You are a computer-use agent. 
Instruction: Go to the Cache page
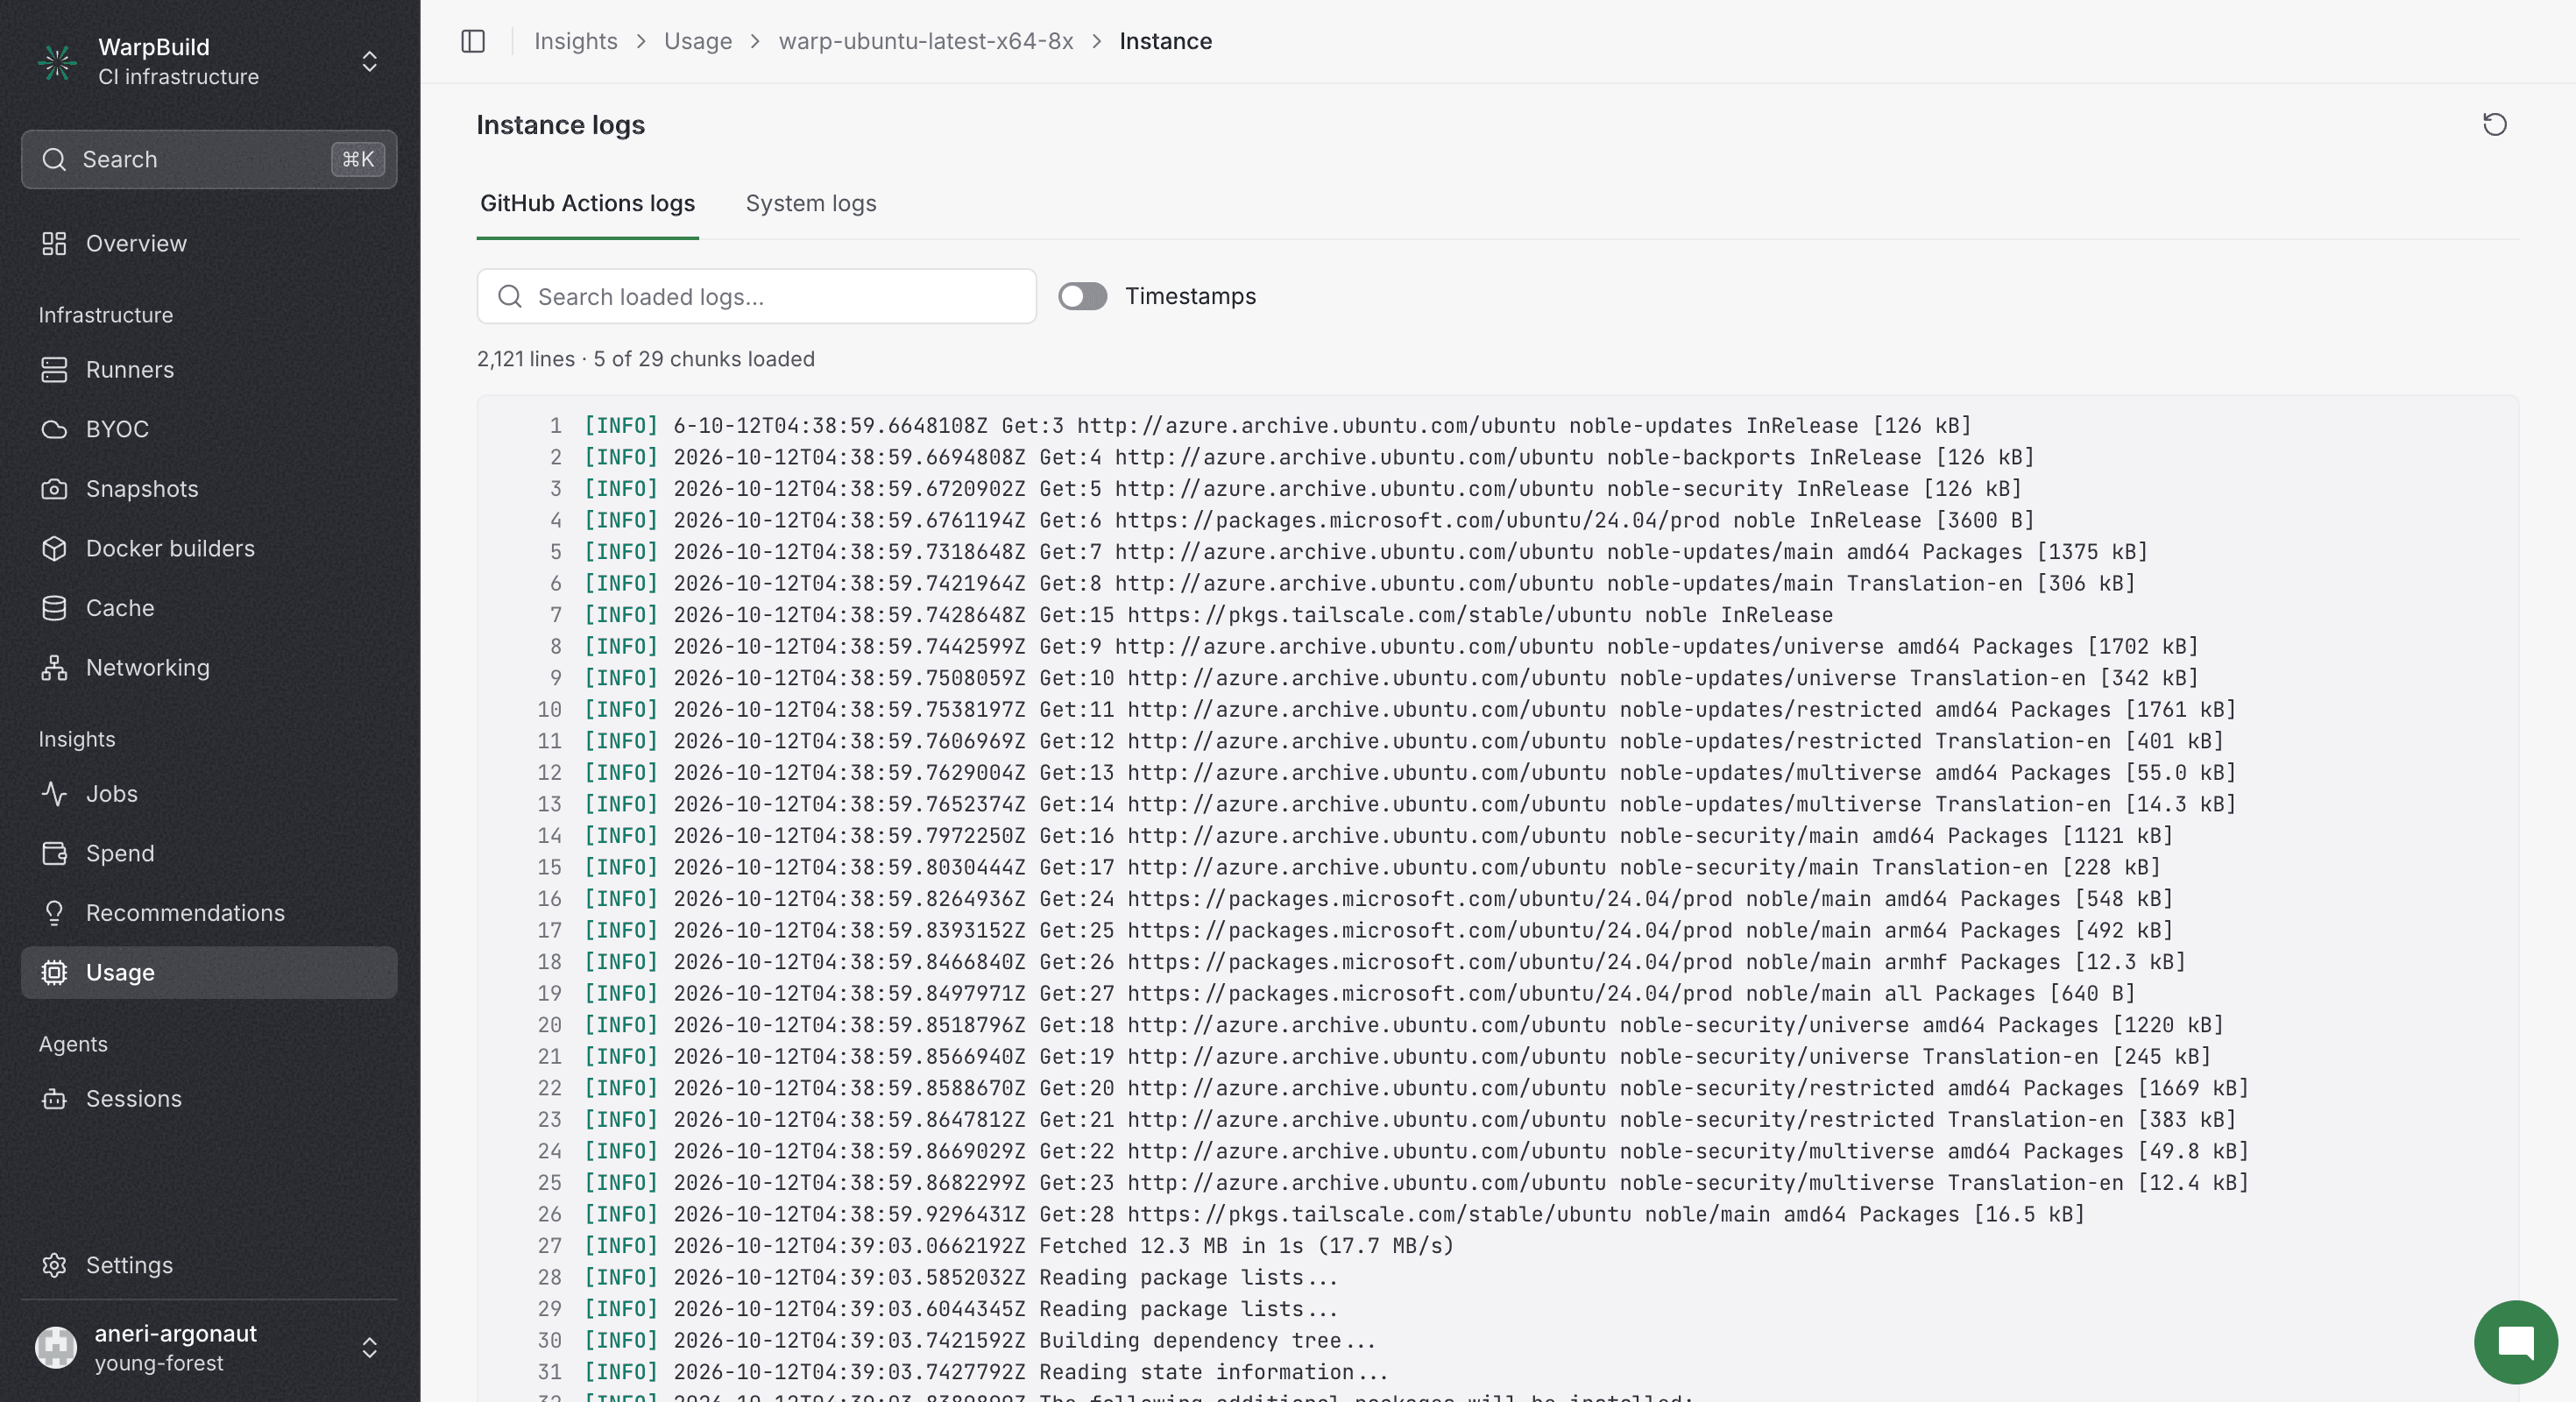coord(209,607)
